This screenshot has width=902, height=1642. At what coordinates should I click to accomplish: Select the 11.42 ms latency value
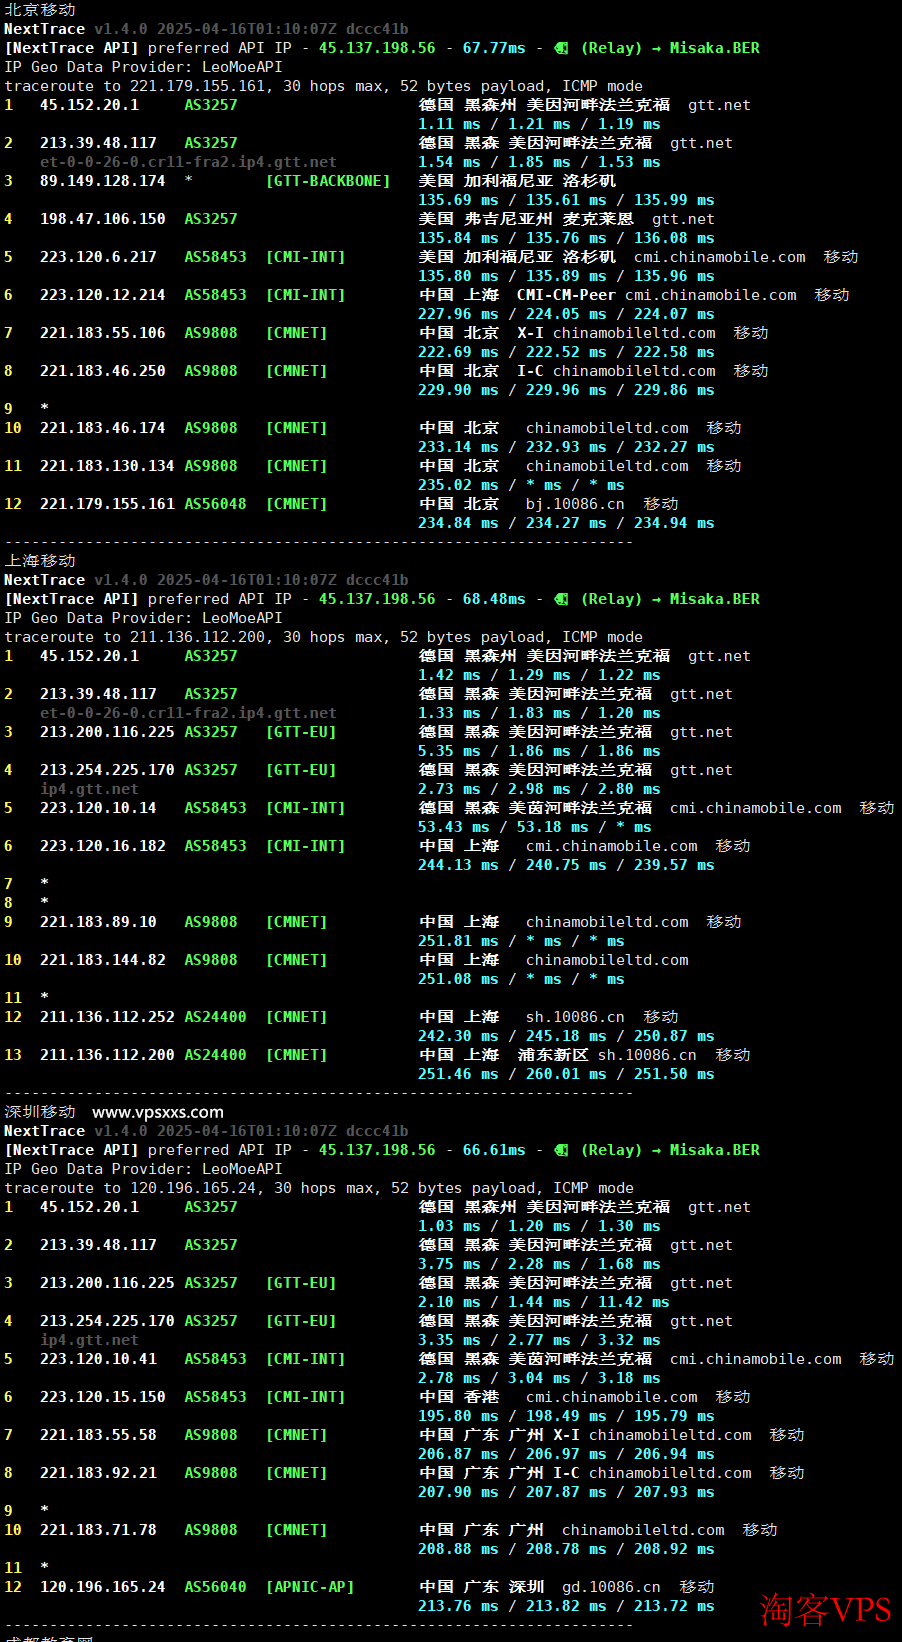634,1302
